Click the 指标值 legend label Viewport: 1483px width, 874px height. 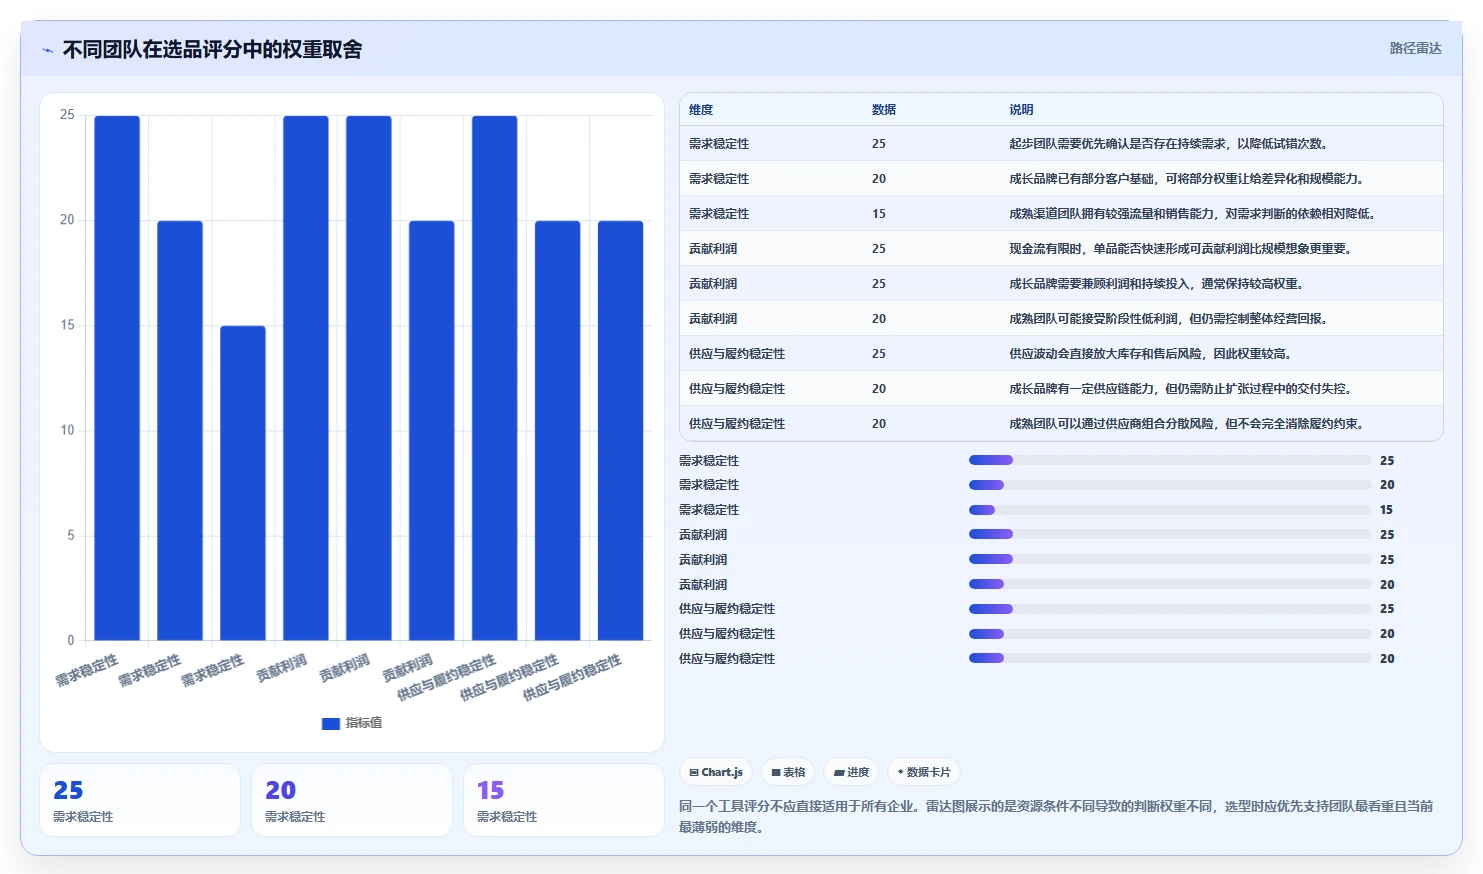point(364,723)
